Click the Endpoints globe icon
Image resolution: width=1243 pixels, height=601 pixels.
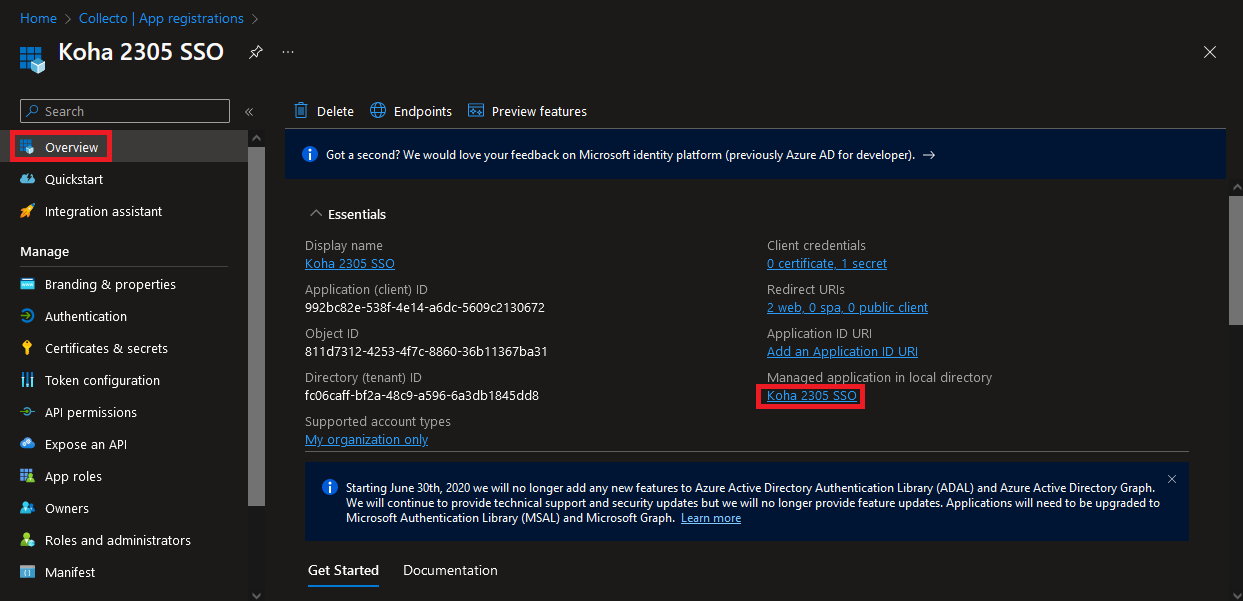point(378,110)
